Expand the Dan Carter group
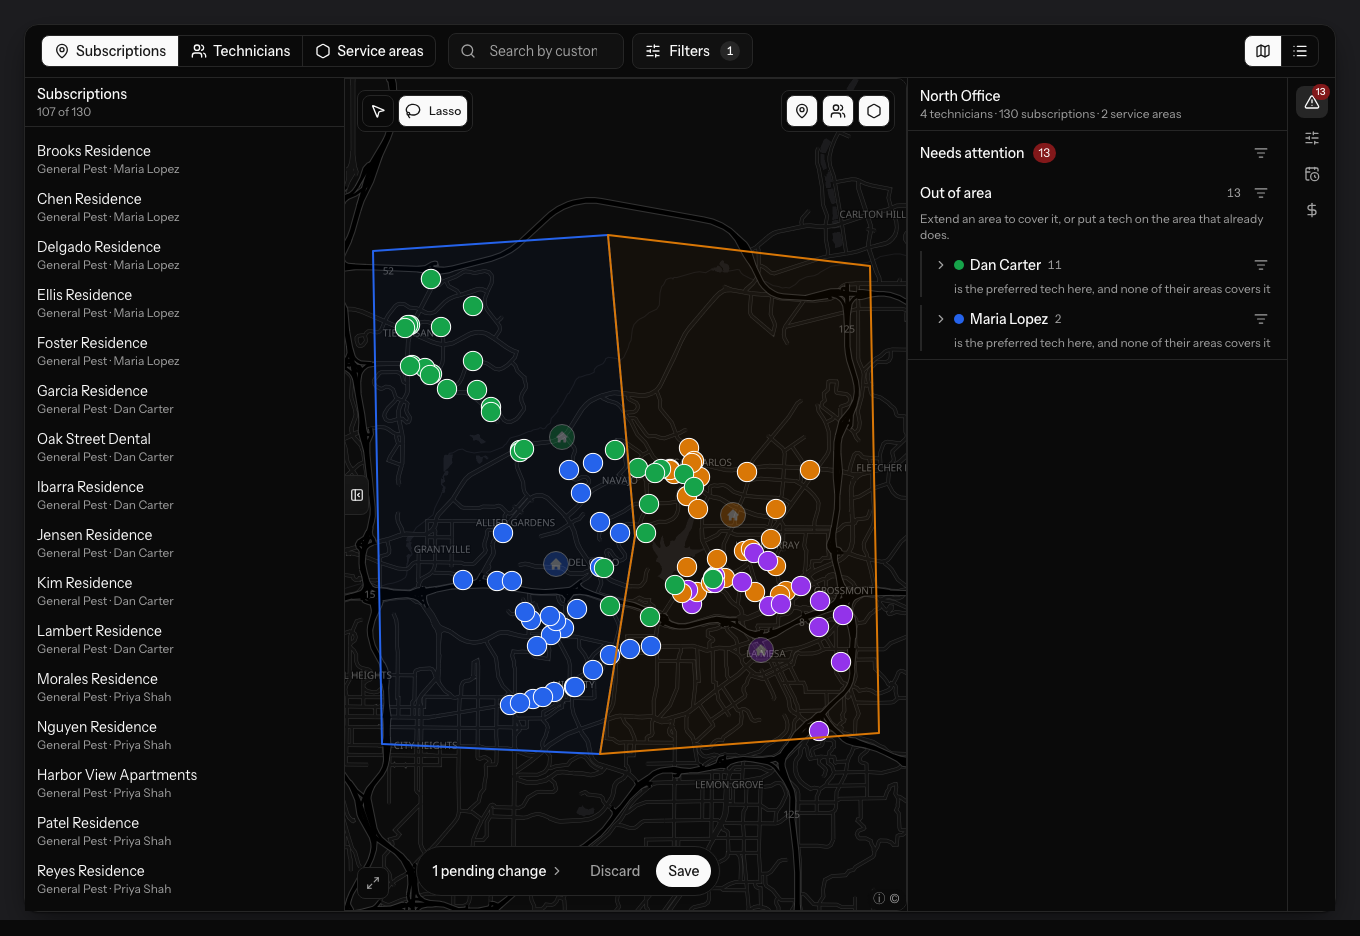 click(941, 265)
